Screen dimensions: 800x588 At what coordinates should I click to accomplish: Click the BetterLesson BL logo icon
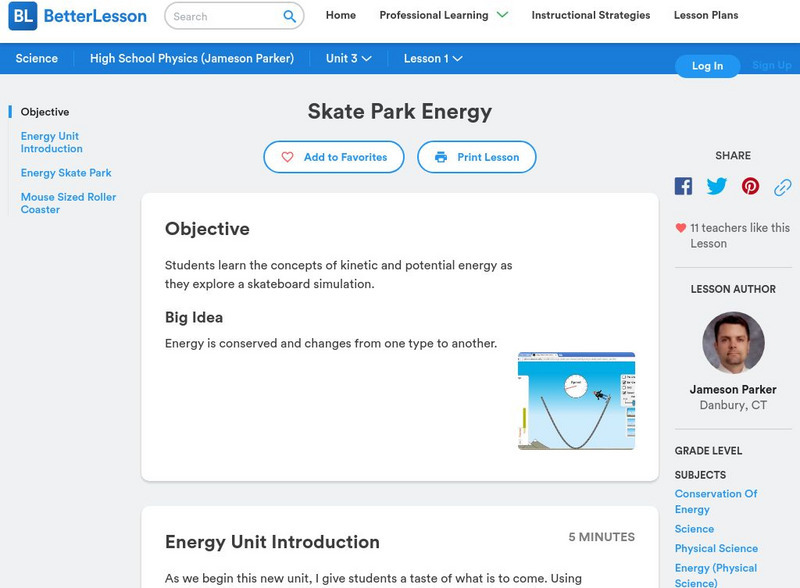coord(23,16)
